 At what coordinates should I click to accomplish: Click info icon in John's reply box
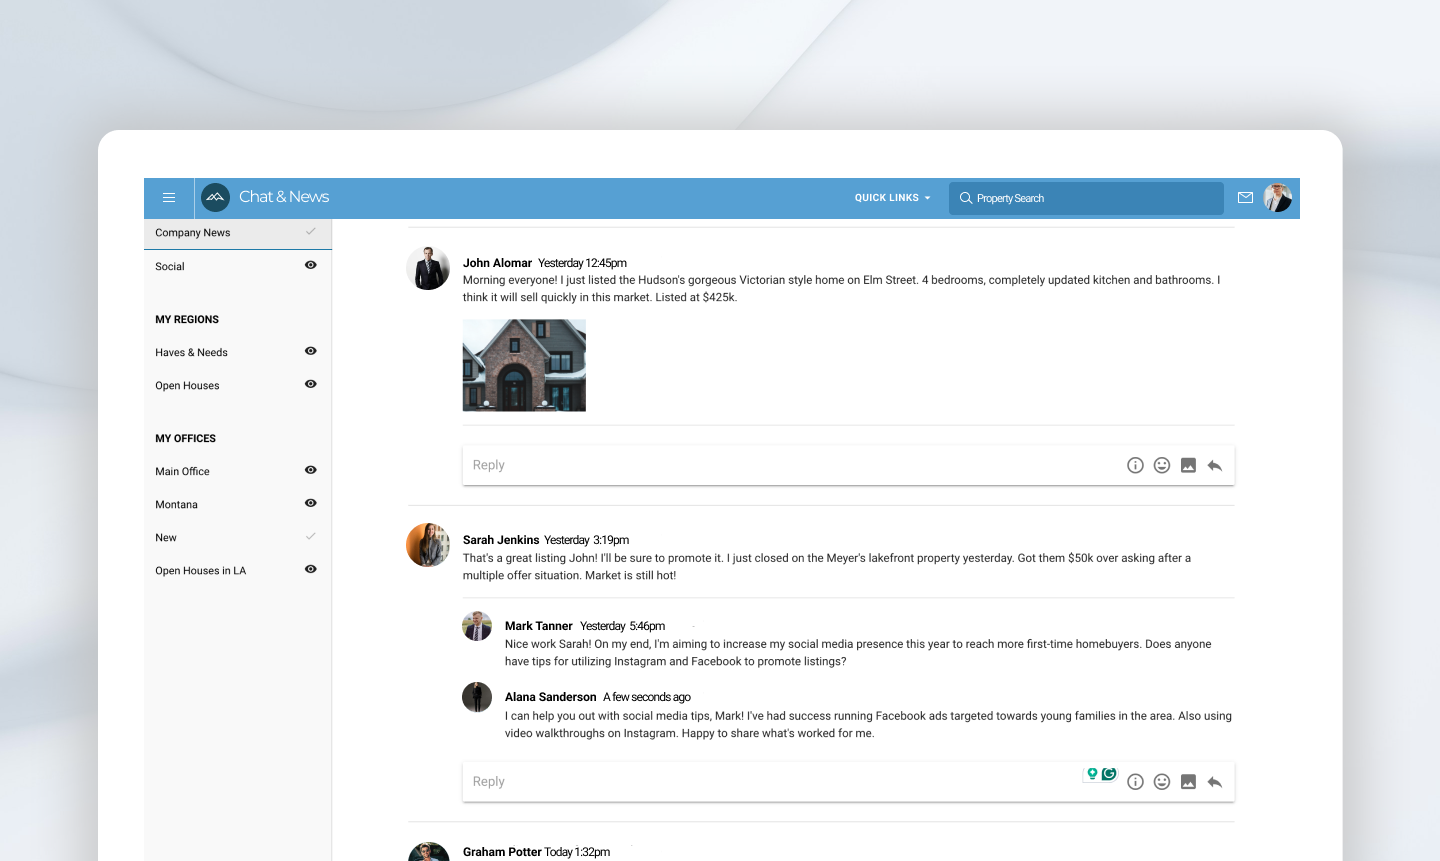tap(1135, 465)
